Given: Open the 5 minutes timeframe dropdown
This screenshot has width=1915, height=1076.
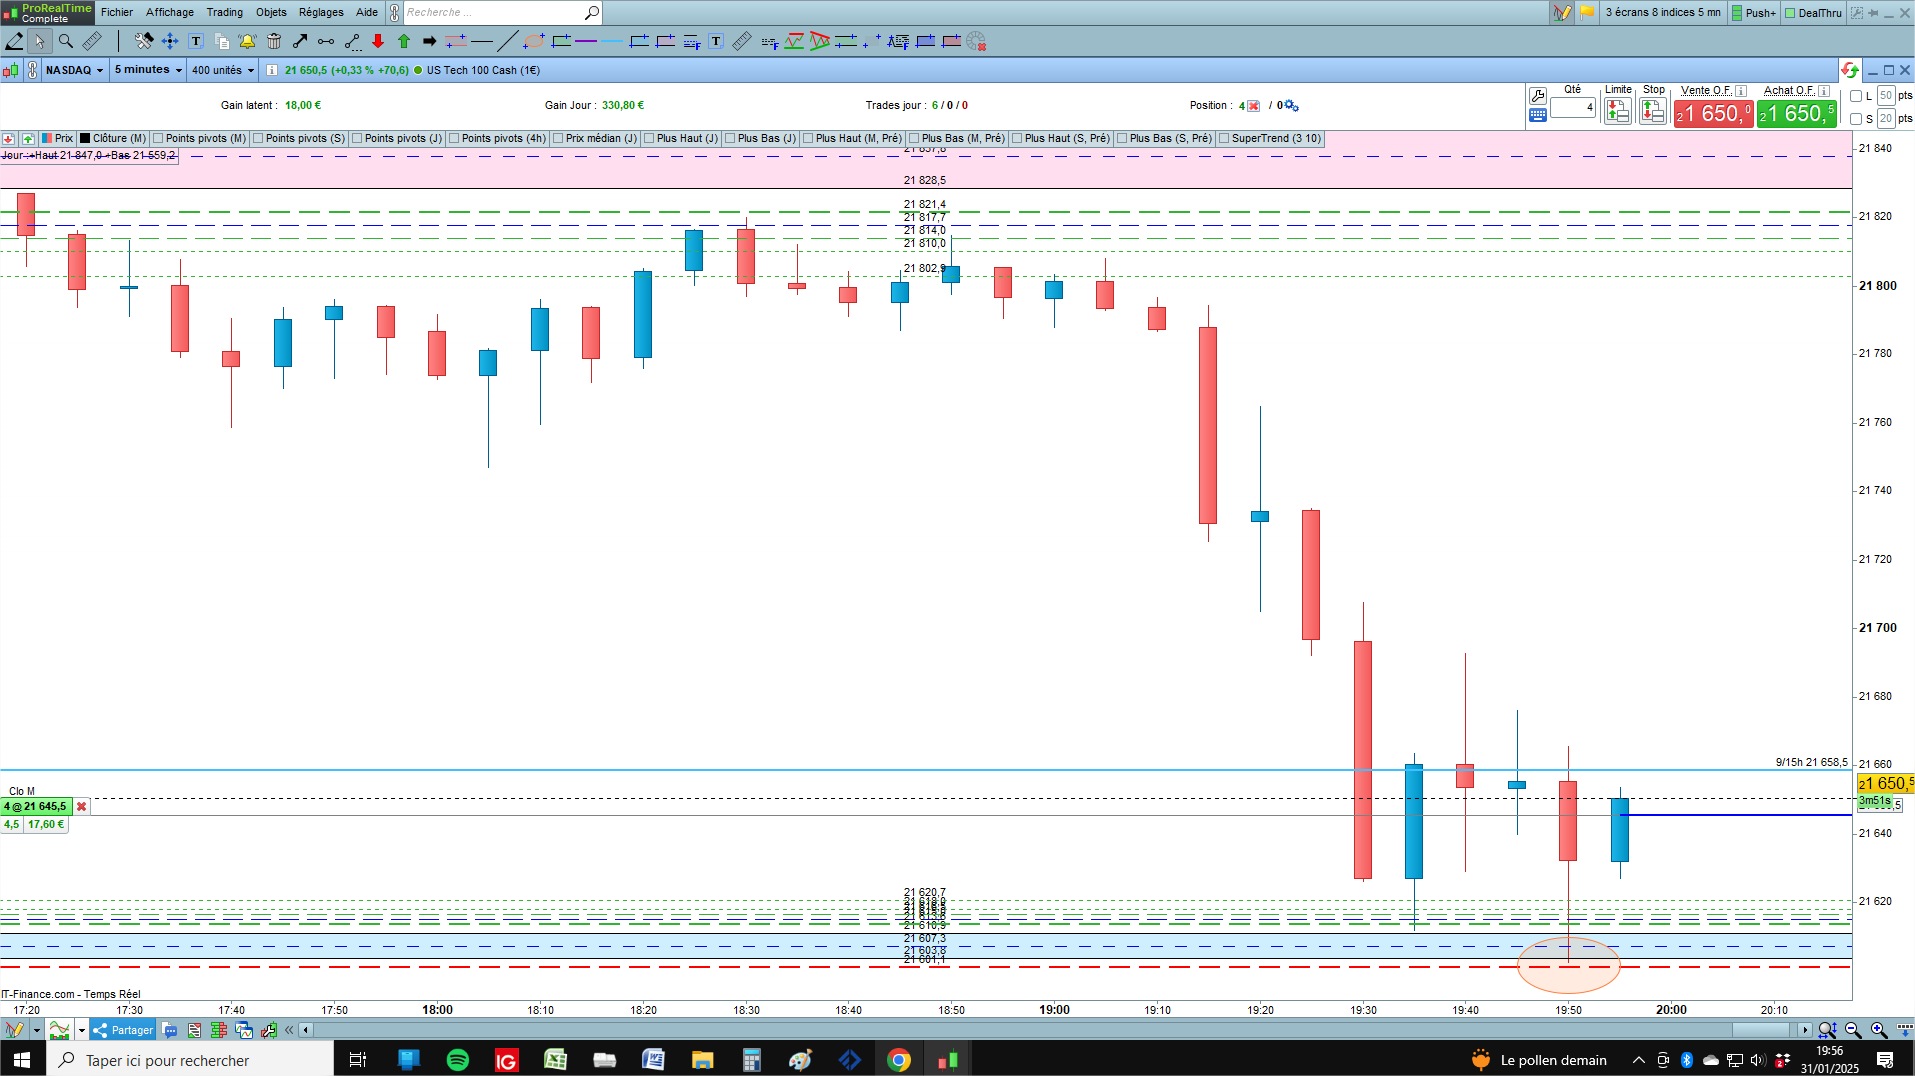Looking at the screenshot, I should [148, 70].
